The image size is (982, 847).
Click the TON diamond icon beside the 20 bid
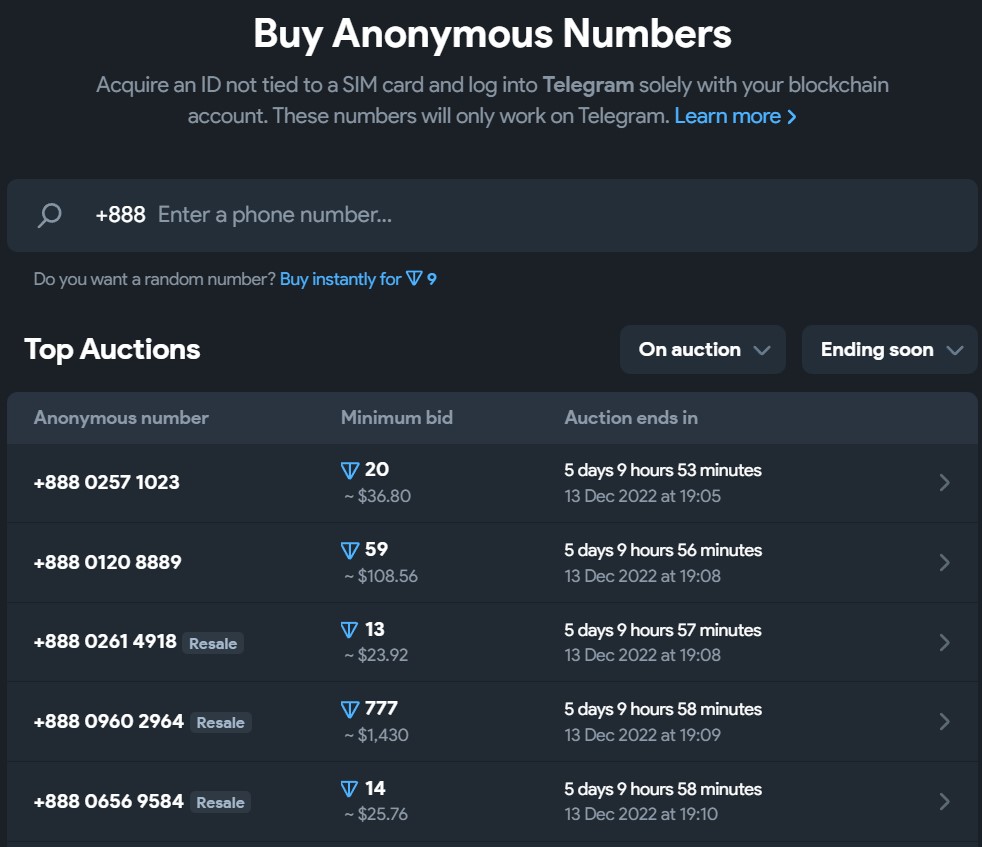coord(349,469)
